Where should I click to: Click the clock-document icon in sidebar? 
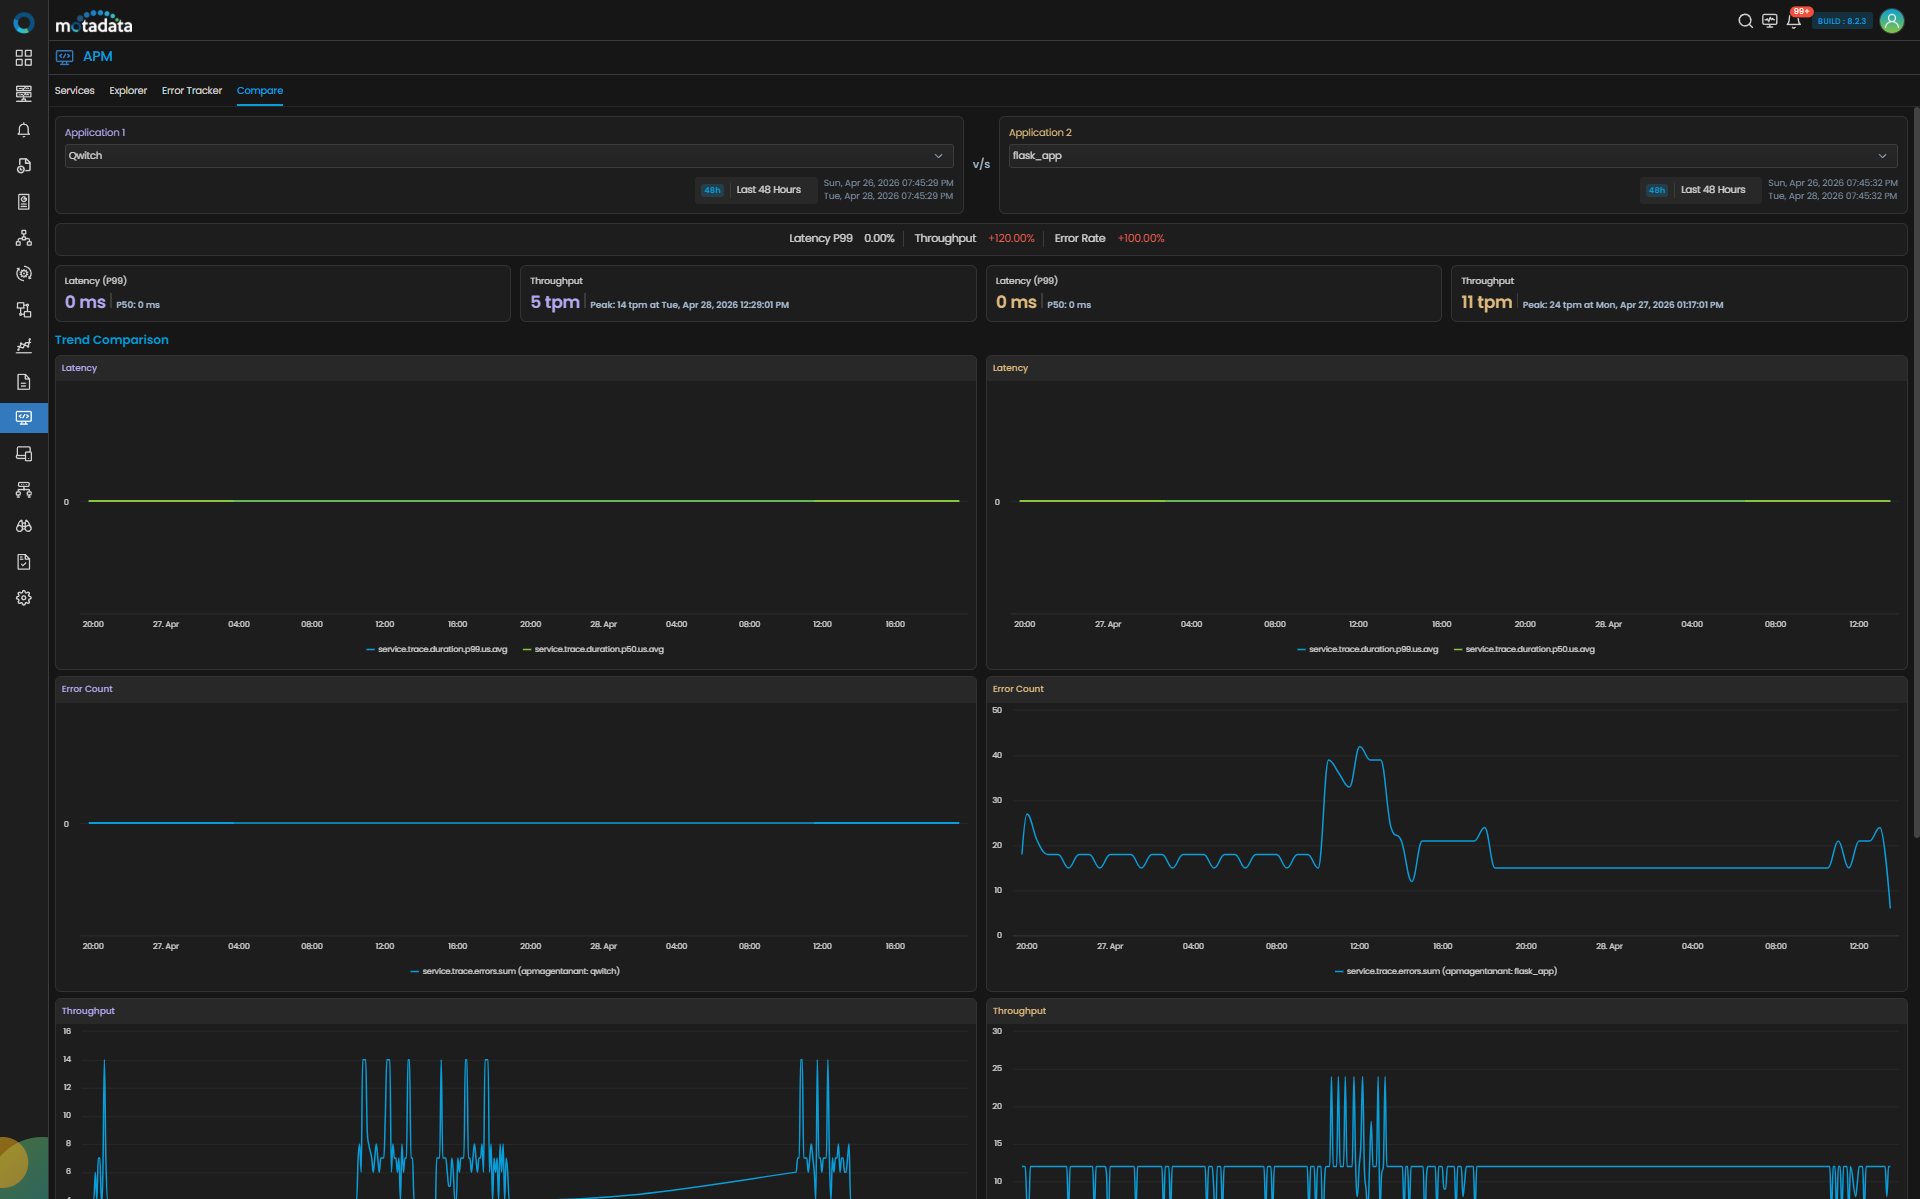point(24,166)
